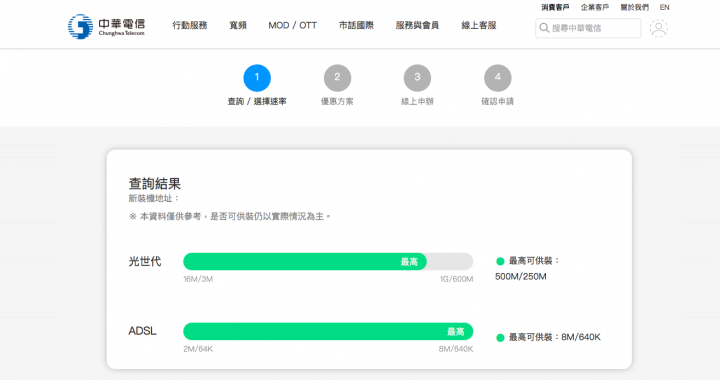Open the MOD / OTT menu
The height and width of the screenshot is (380, 720).
[292, 25]
